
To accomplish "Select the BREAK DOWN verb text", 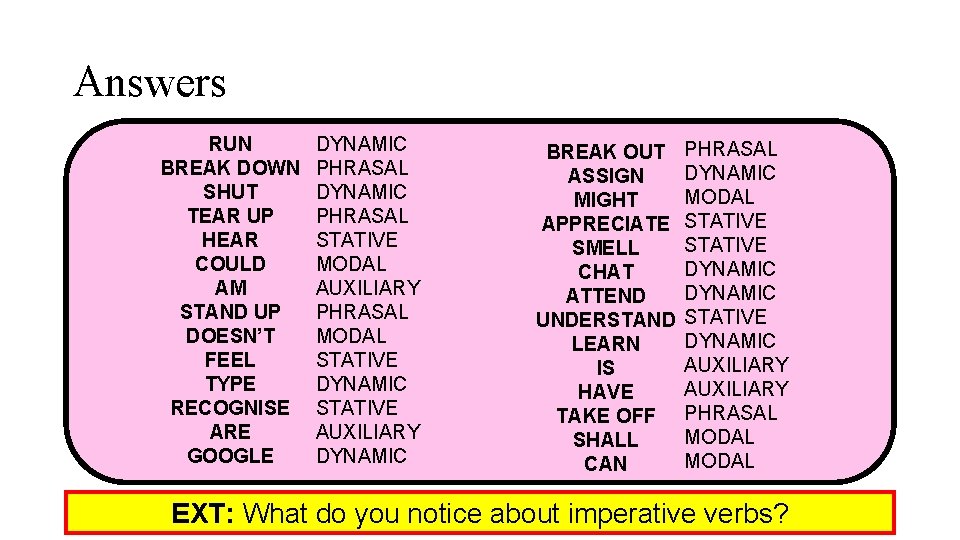I will coord(230,168).
